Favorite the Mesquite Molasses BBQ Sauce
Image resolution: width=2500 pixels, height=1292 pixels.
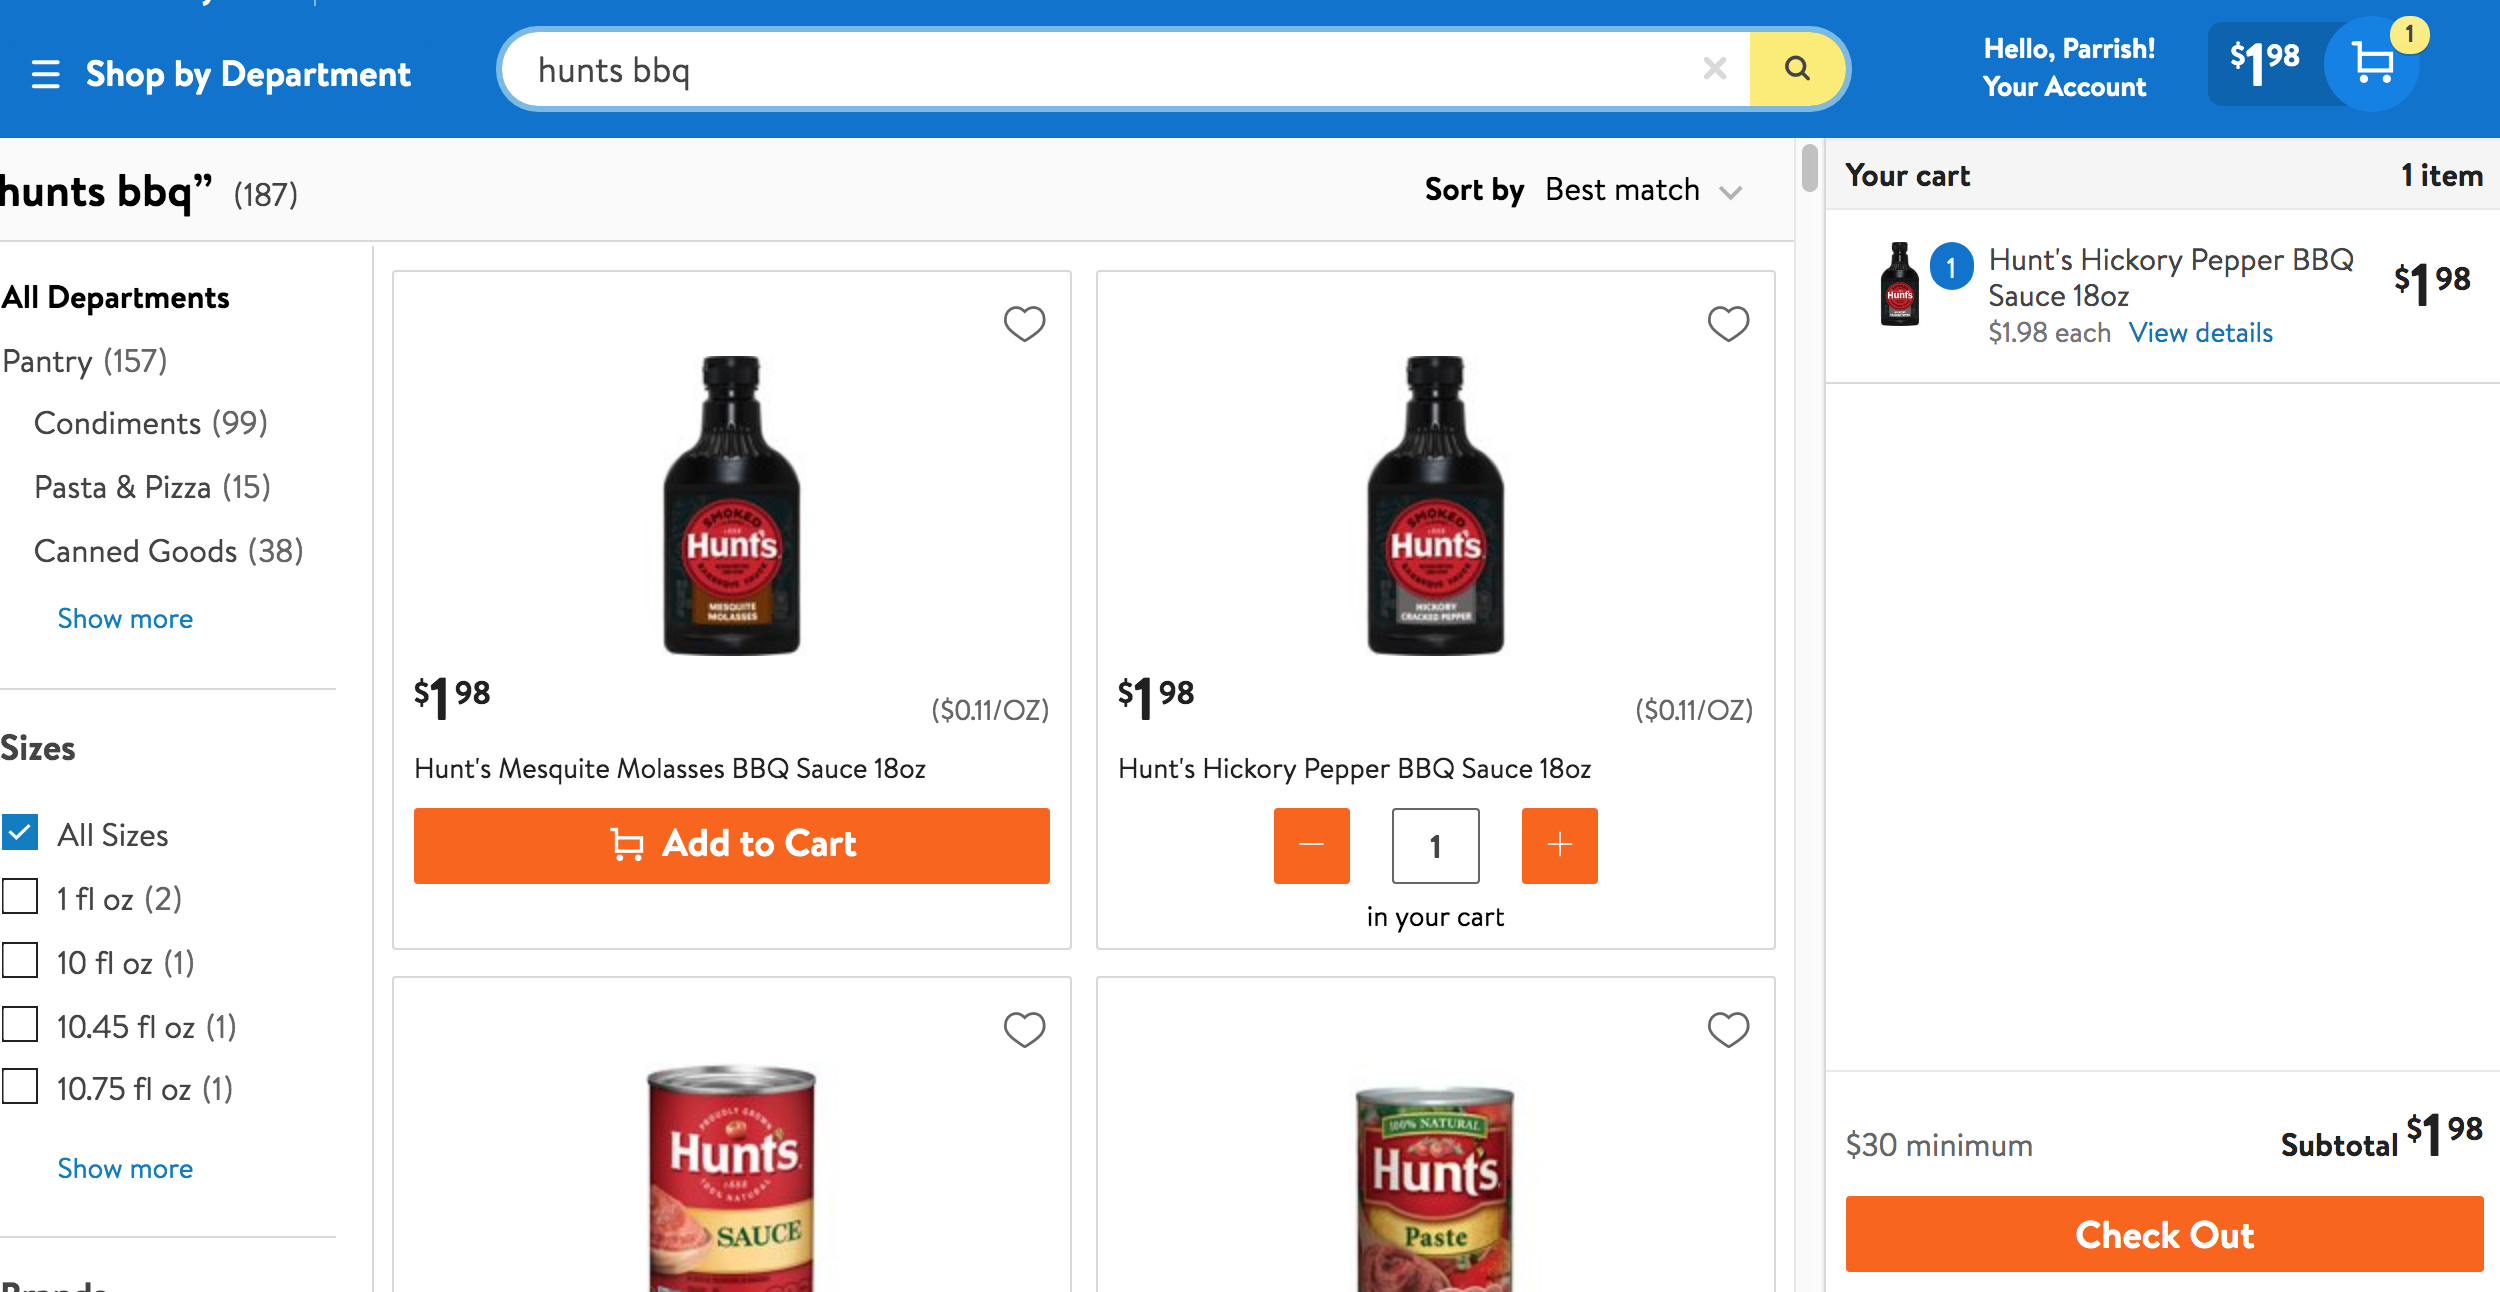[1024, 324]
